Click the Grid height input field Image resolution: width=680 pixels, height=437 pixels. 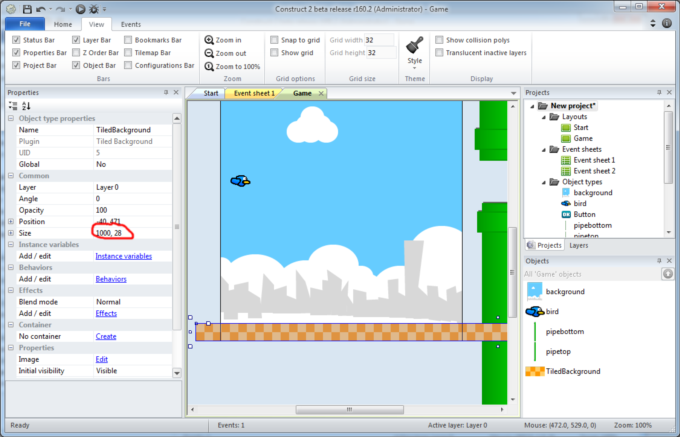381,52
